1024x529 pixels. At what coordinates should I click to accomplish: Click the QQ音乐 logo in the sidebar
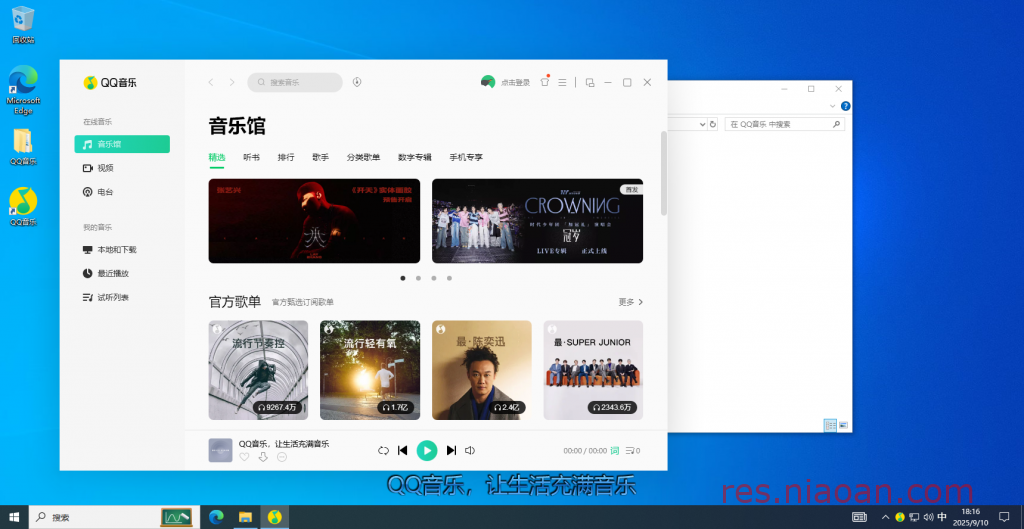[110, 83]
